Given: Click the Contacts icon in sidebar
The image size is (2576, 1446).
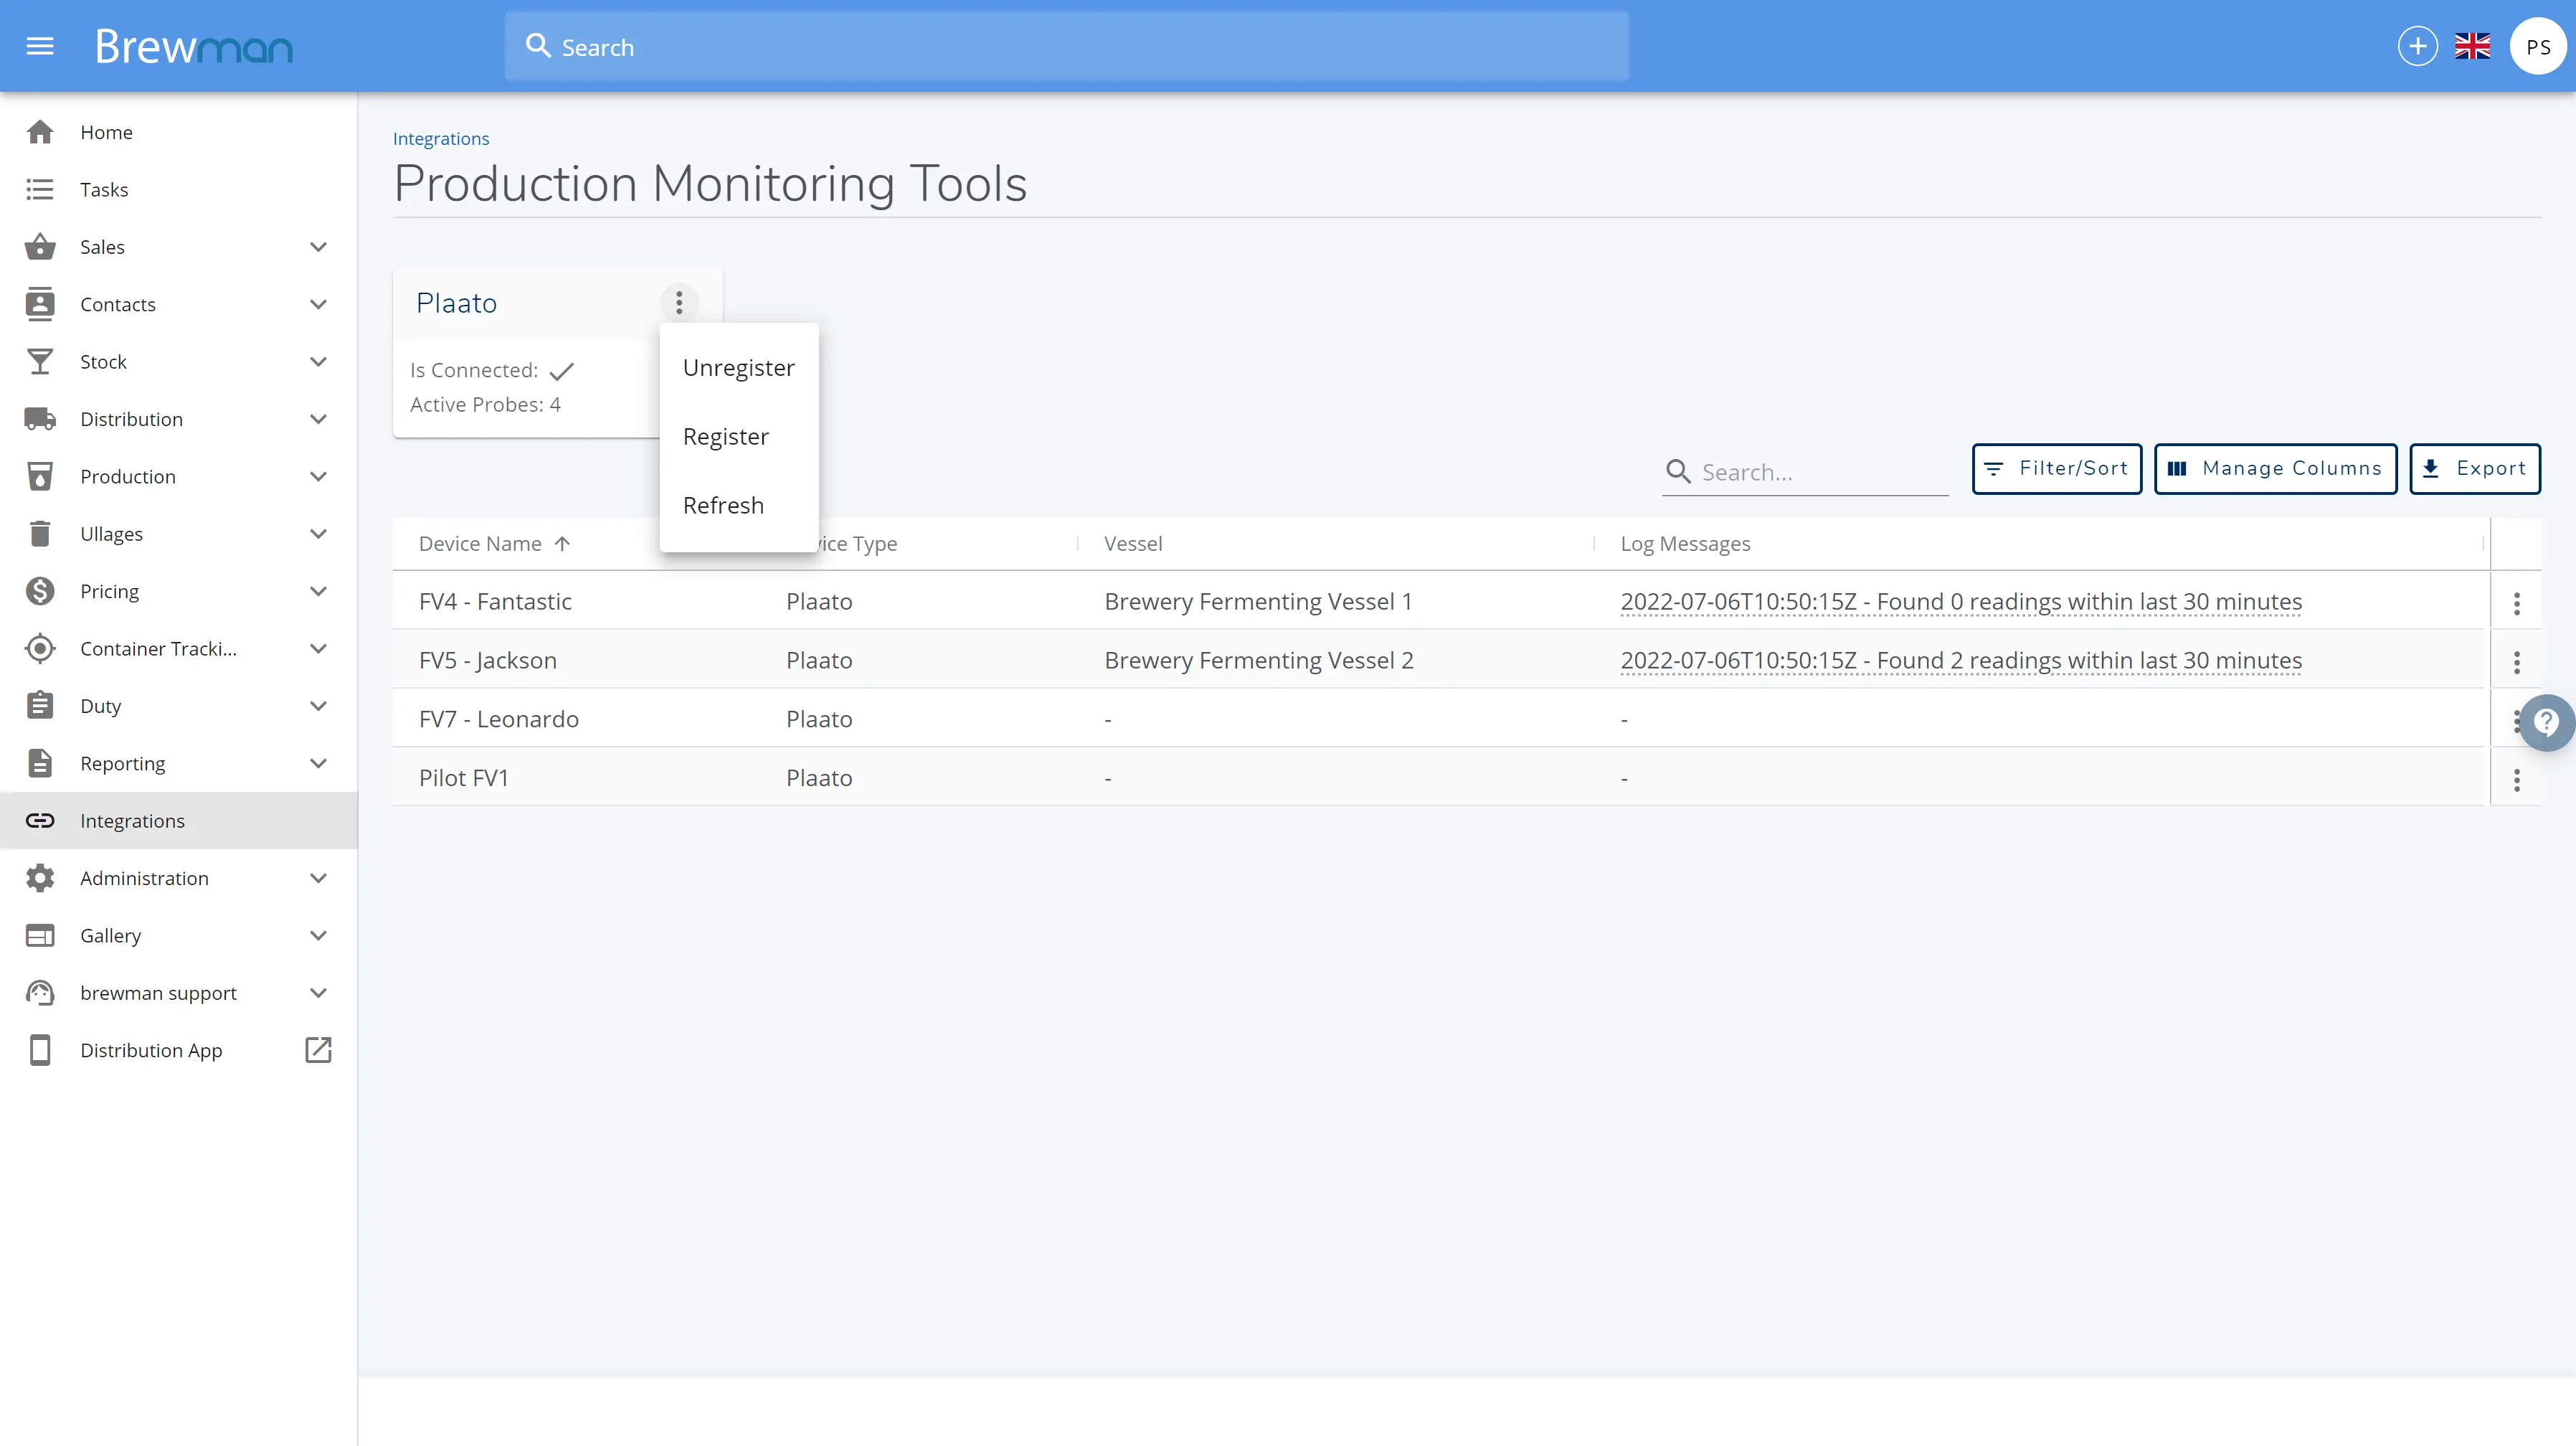Looking at the screenshot, I should (40, 304).
